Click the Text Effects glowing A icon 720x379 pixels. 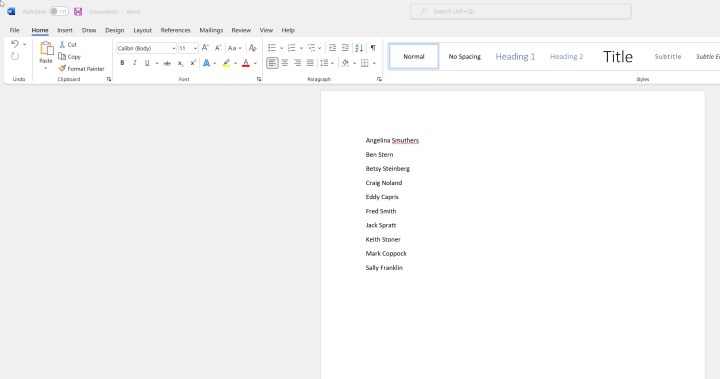207,63
